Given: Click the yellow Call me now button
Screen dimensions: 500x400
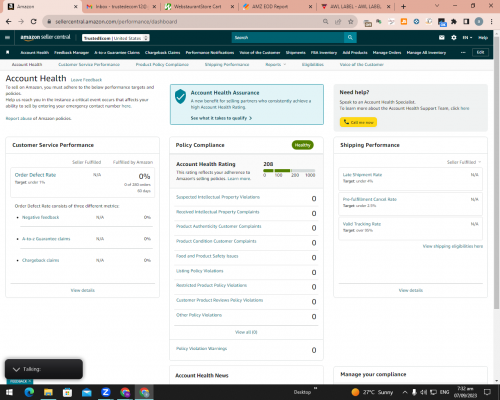Looking at the screenshot, I should click(358, 122).
